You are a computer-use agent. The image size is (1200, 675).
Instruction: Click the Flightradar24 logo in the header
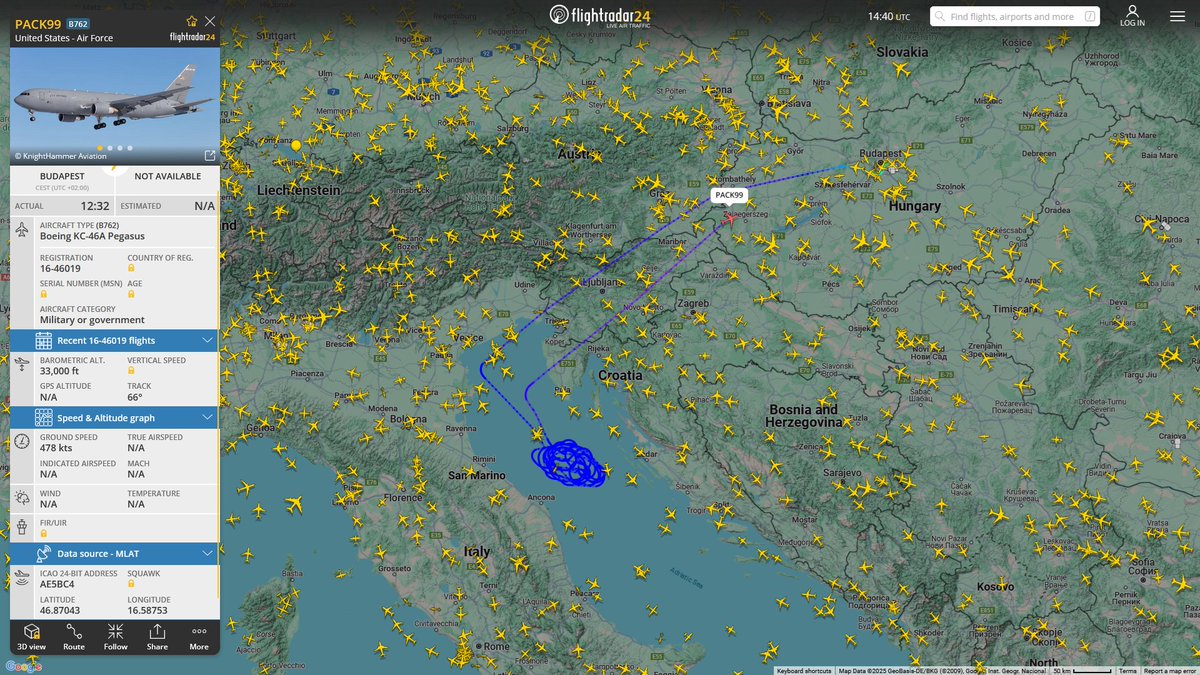(x=600, y=16)
